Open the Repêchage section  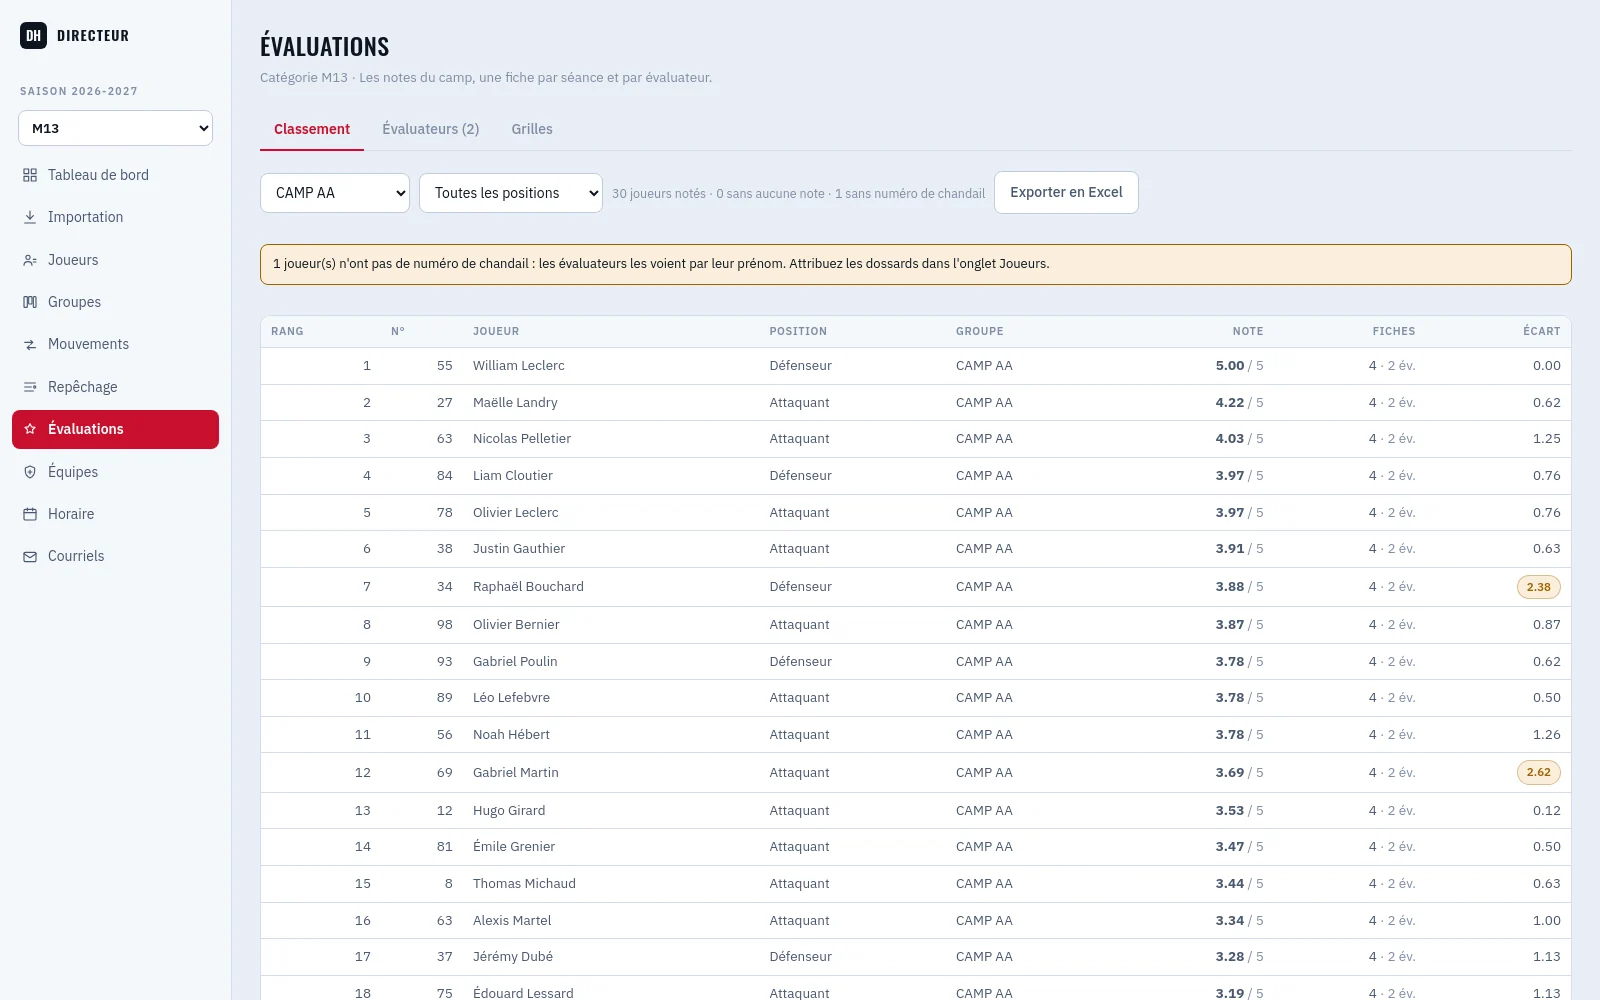(115, 387)
